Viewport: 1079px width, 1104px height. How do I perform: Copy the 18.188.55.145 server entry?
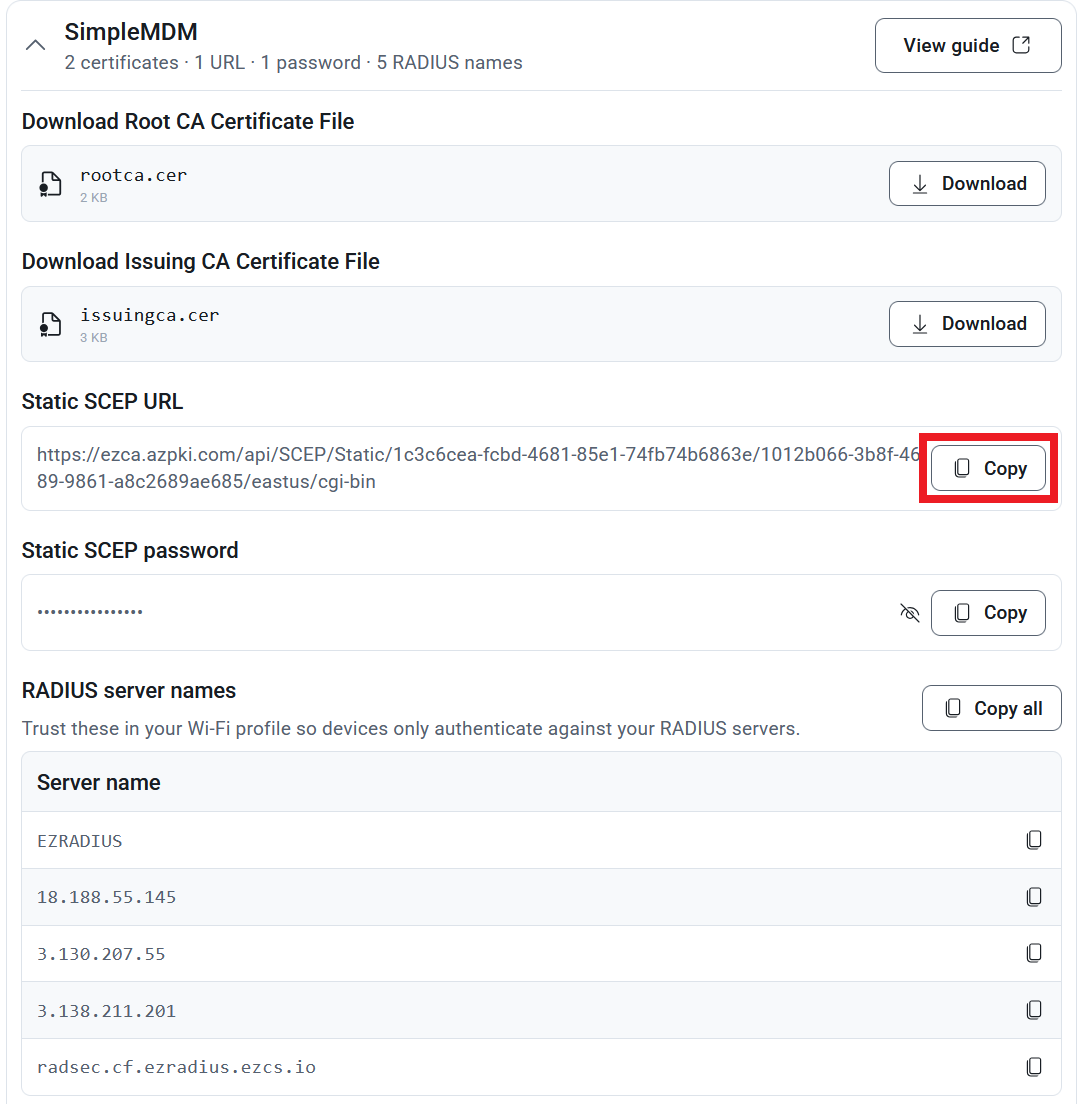click(1034, 897)
